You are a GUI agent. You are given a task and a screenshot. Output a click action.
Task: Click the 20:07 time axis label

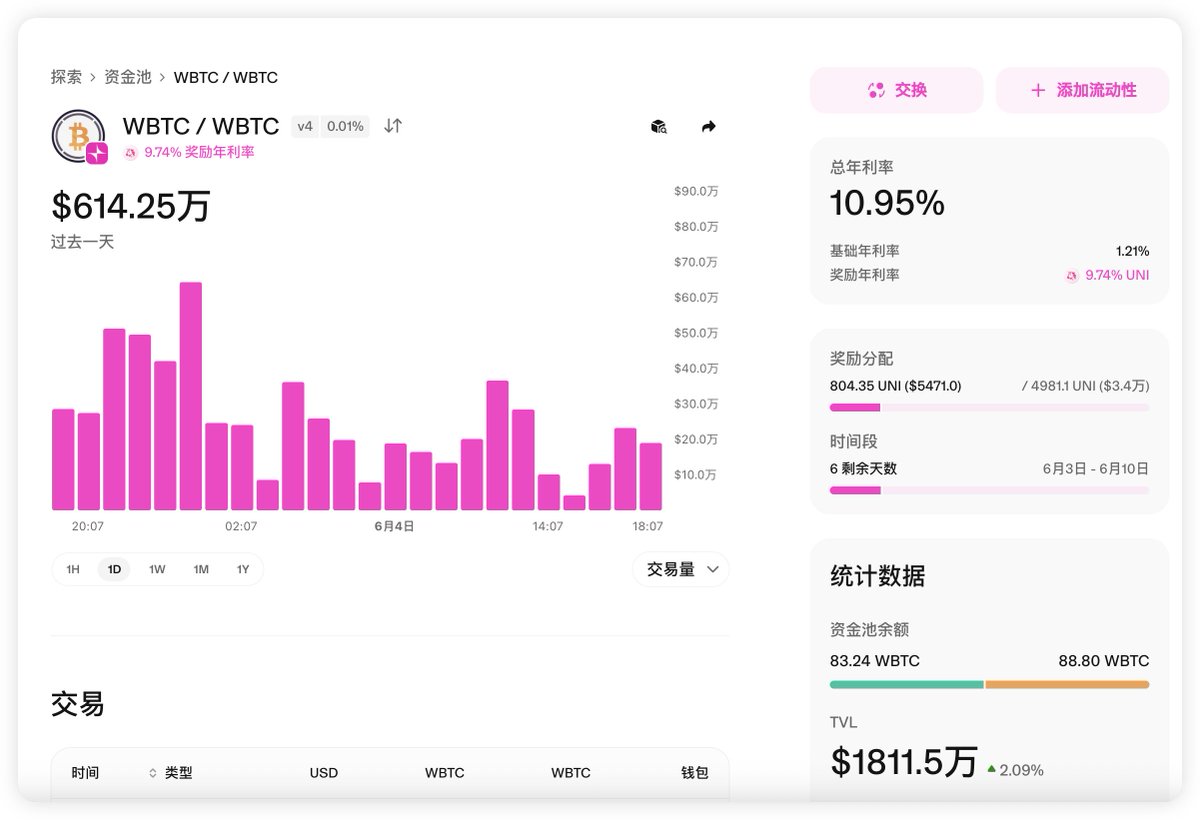(88, 526)
